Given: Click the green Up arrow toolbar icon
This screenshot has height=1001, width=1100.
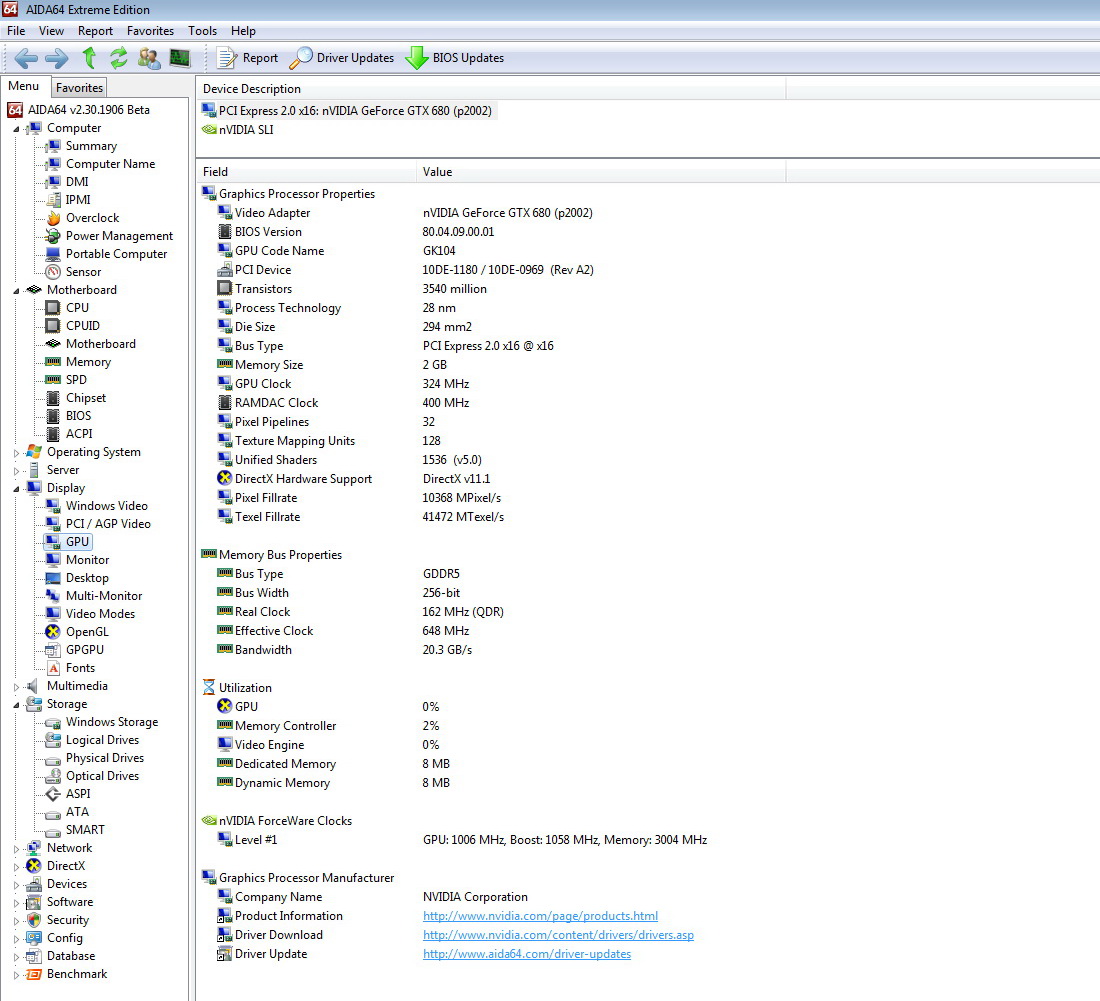Looking at the screenshot, I should pos(89,58).
